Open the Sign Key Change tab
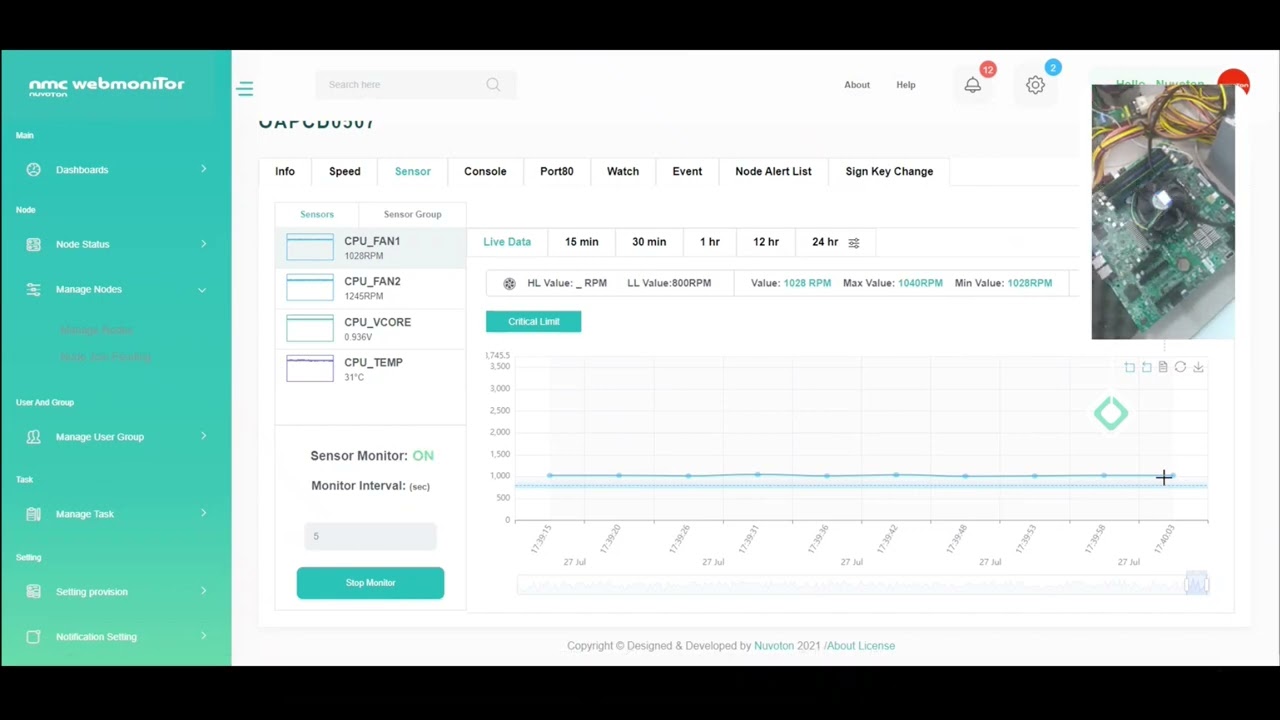1280x720 pixels. [889, 171]
